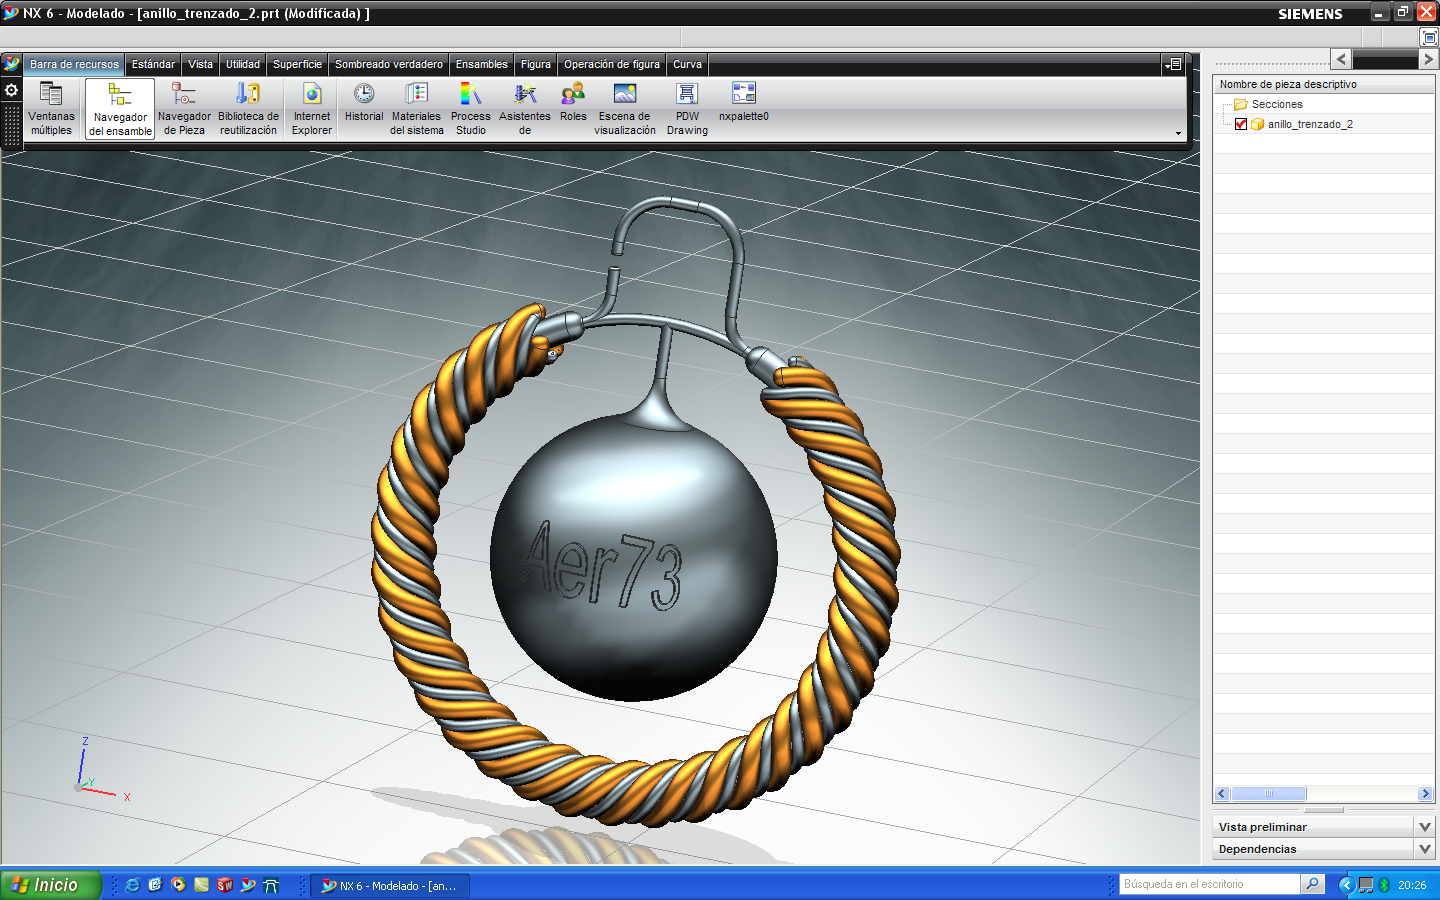Viewport: 1440px width, 900px height.
Task: Select anillo_trenzado_2 tree row
Action: click(1324, 124)
